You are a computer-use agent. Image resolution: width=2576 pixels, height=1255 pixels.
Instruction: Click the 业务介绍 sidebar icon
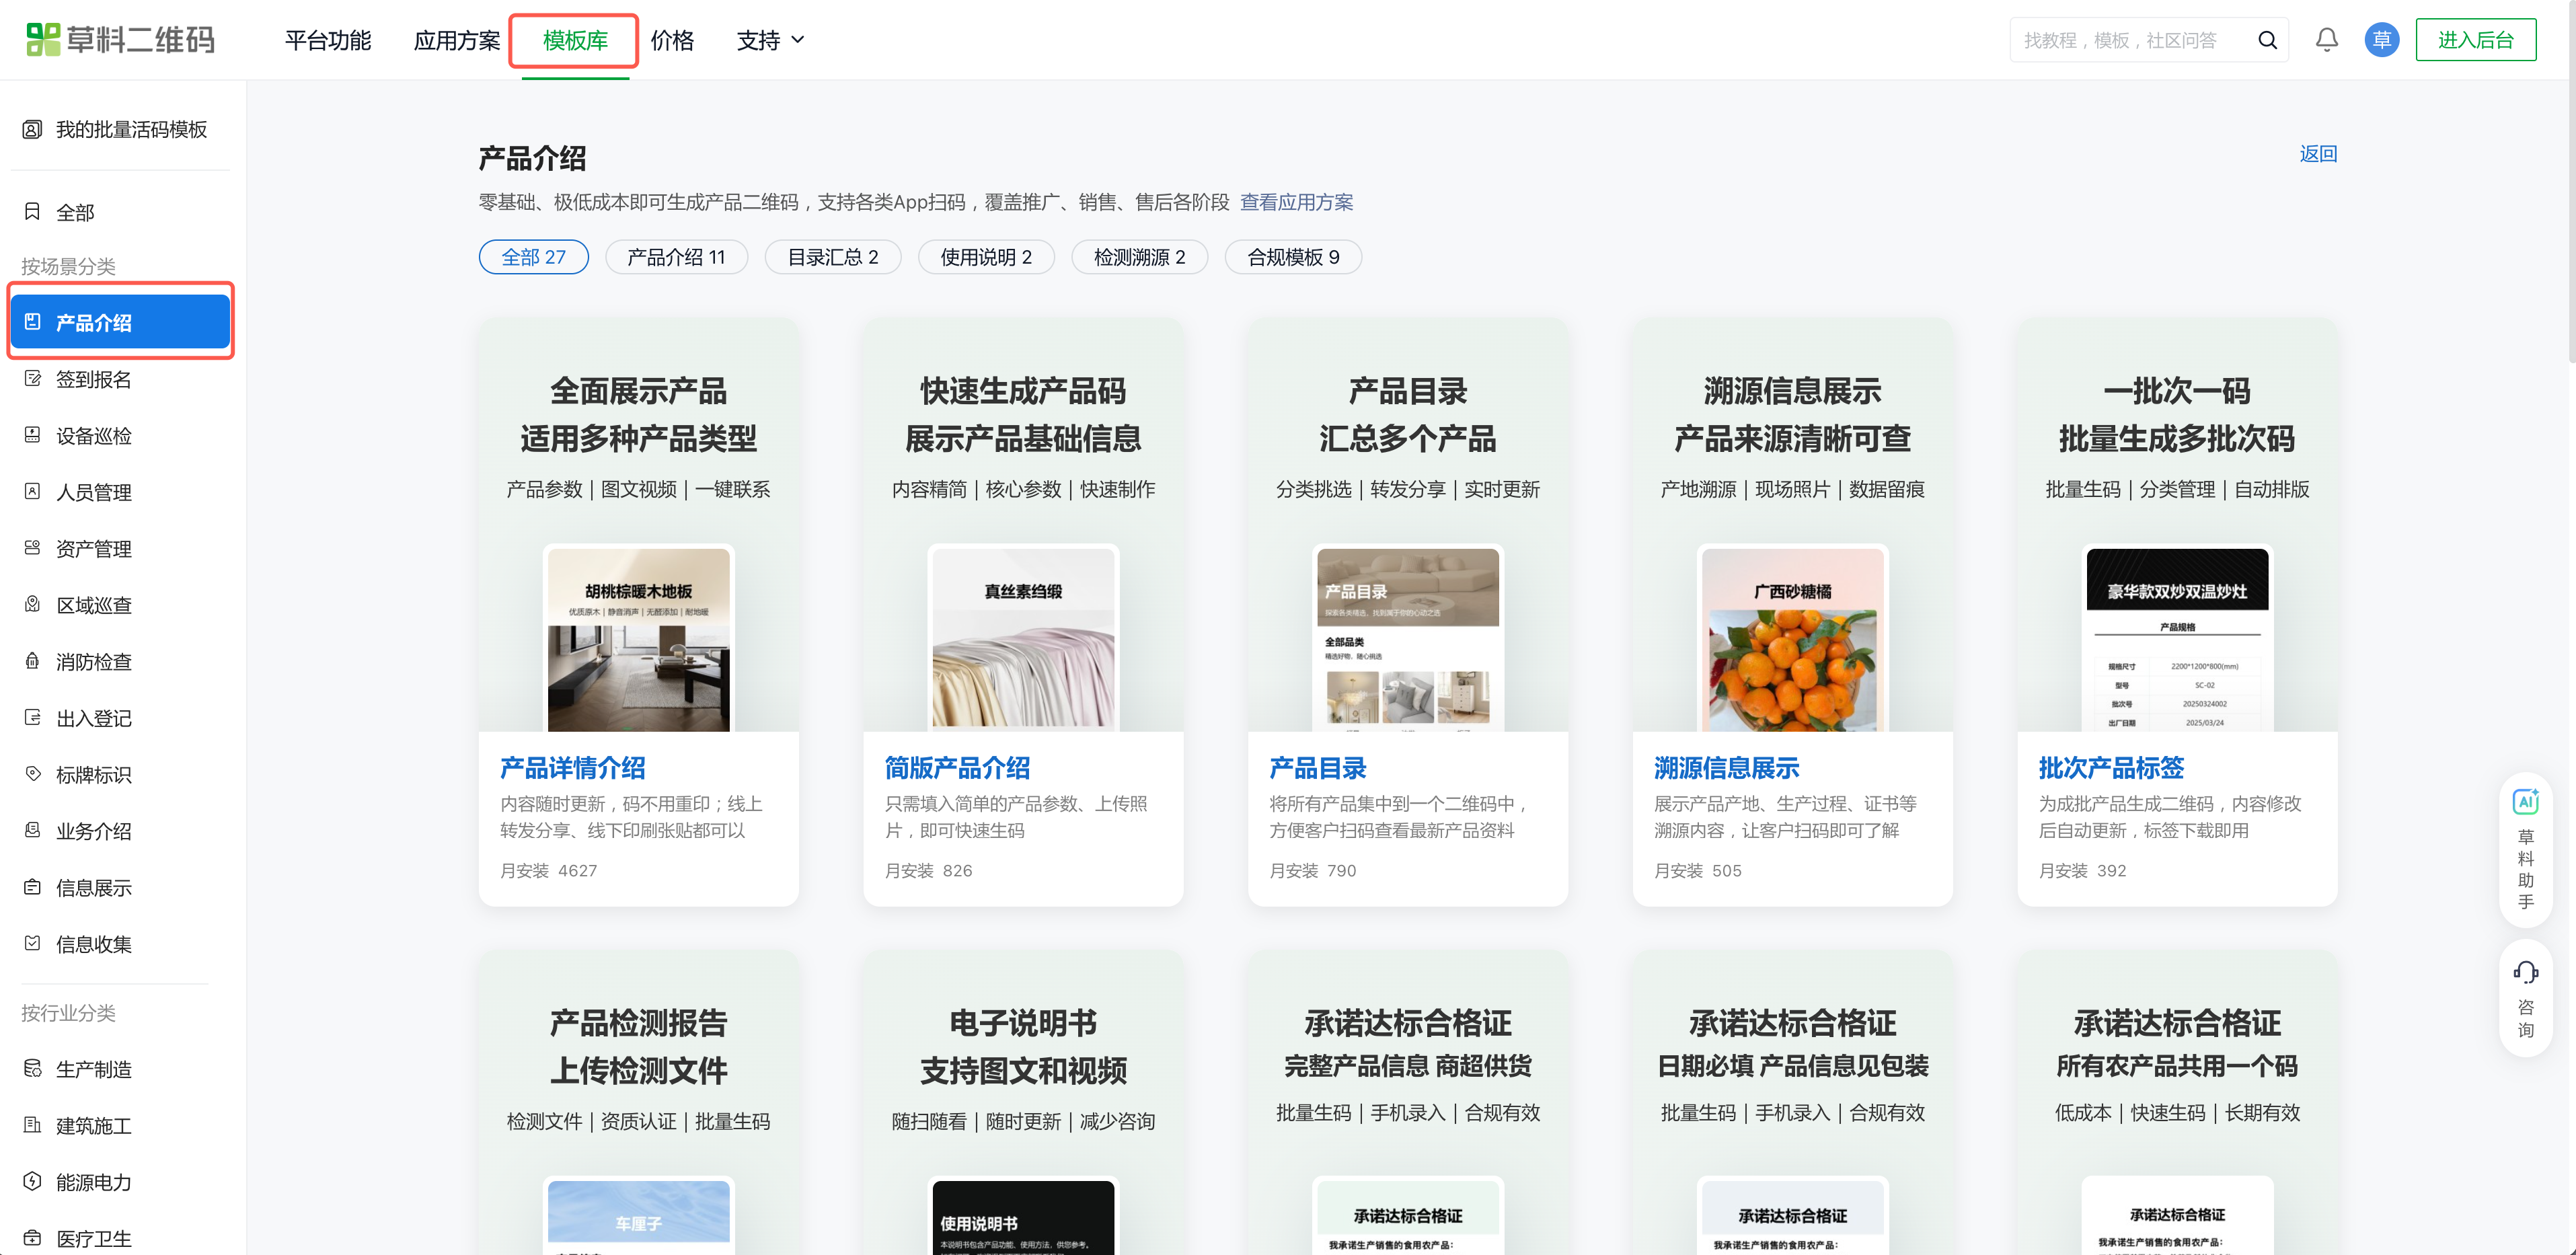click(x=32, y=831)
